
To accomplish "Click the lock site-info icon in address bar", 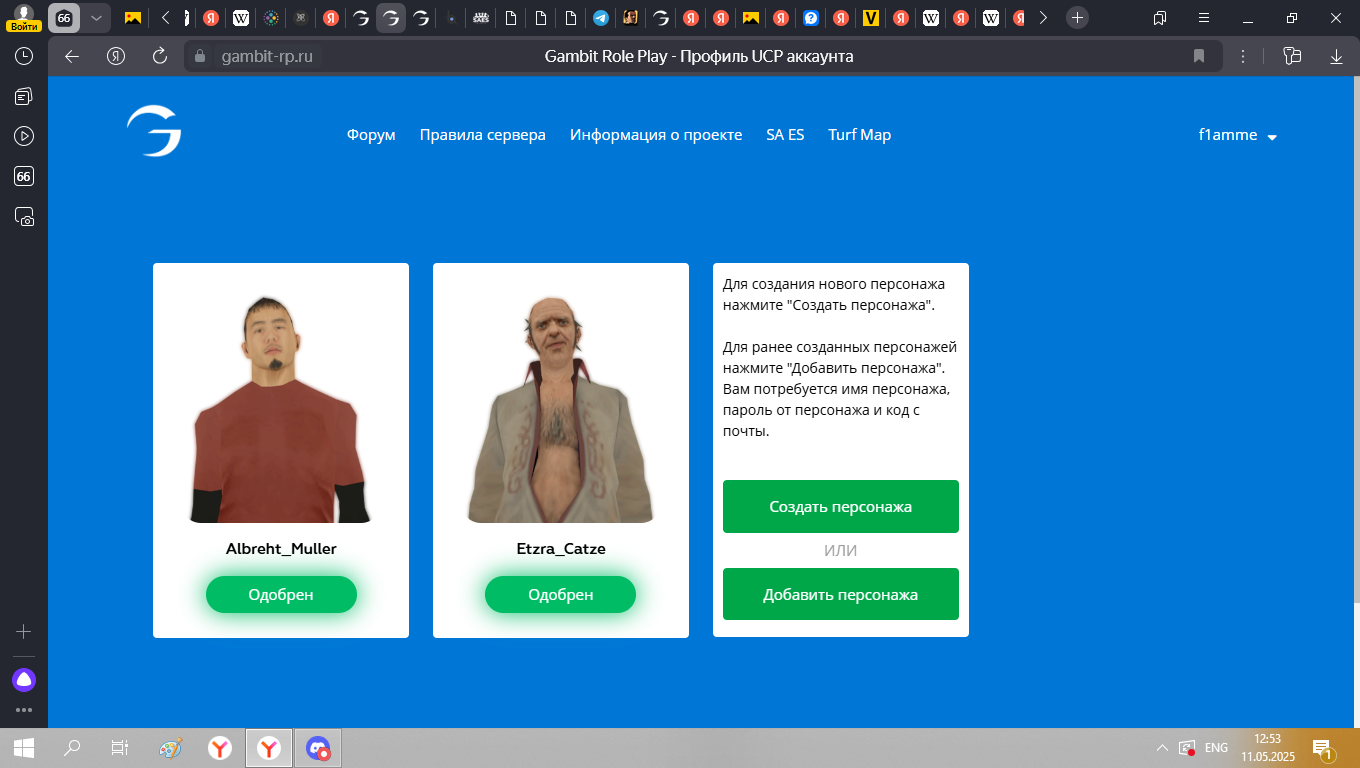I will tap(200, 56).
